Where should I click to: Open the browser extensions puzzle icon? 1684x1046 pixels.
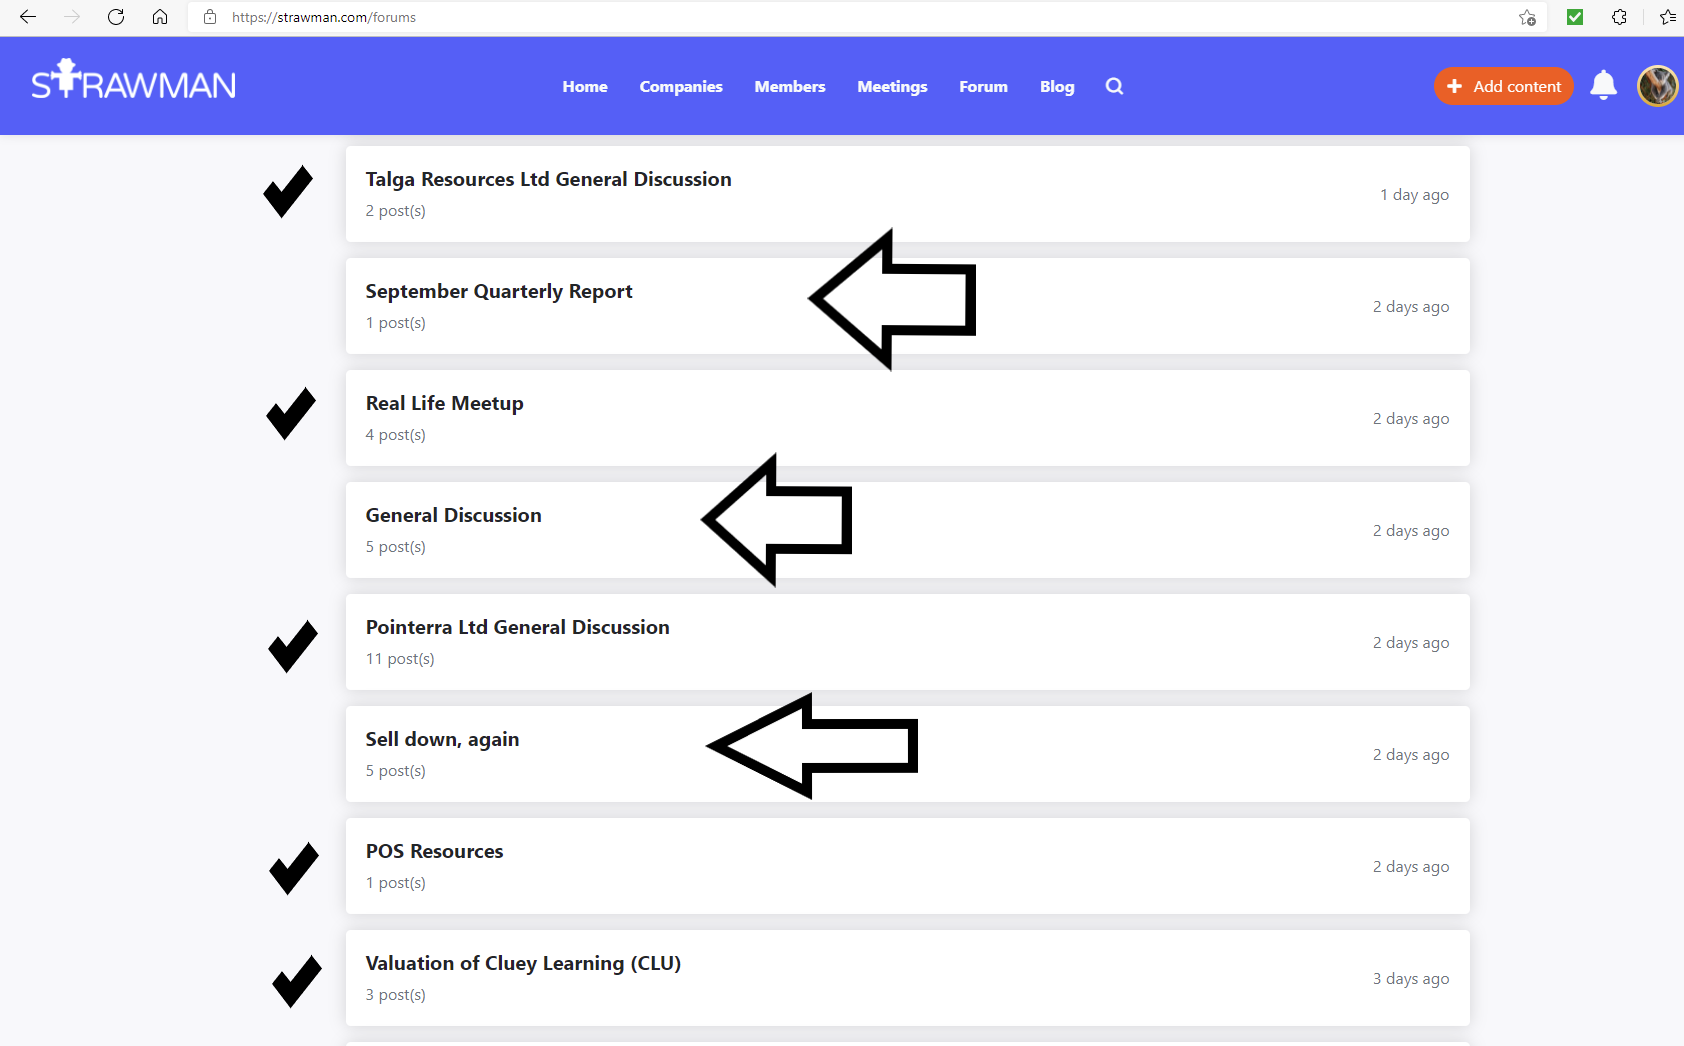[1619, 17]
